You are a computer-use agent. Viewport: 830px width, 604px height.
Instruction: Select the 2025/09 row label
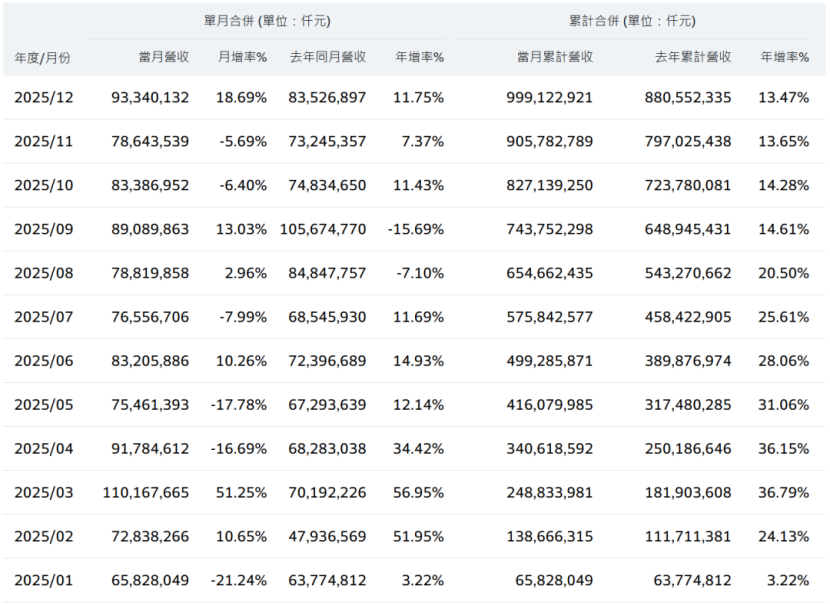click(x=44, y=230)
